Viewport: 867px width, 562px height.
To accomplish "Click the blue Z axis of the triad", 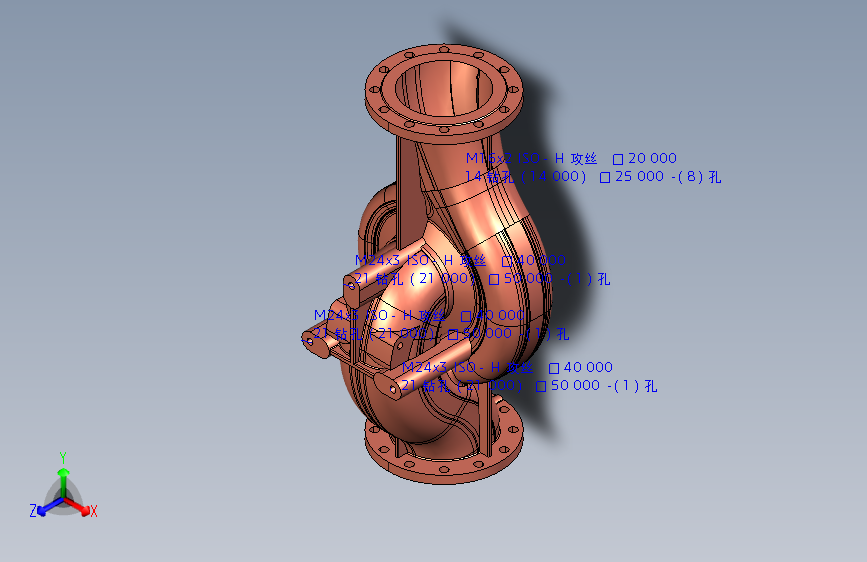I will point(44,508).
